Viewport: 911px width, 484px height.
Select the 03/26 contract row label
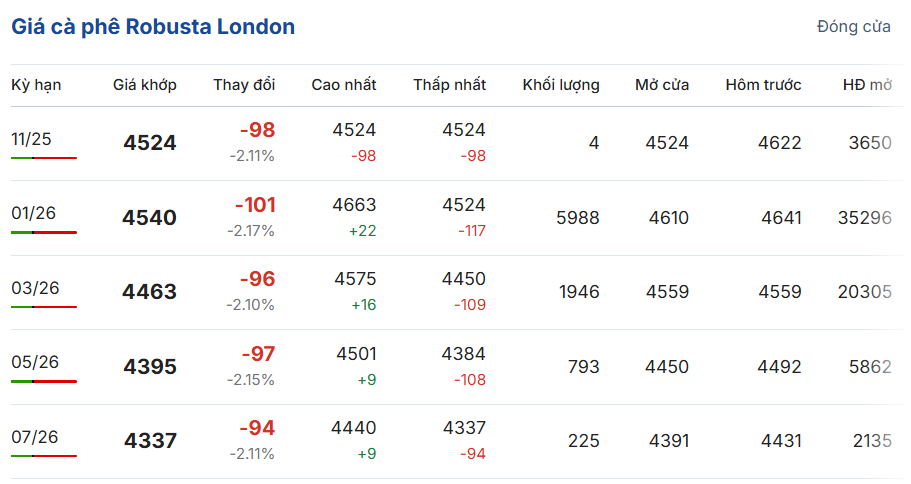coord(36,288)
